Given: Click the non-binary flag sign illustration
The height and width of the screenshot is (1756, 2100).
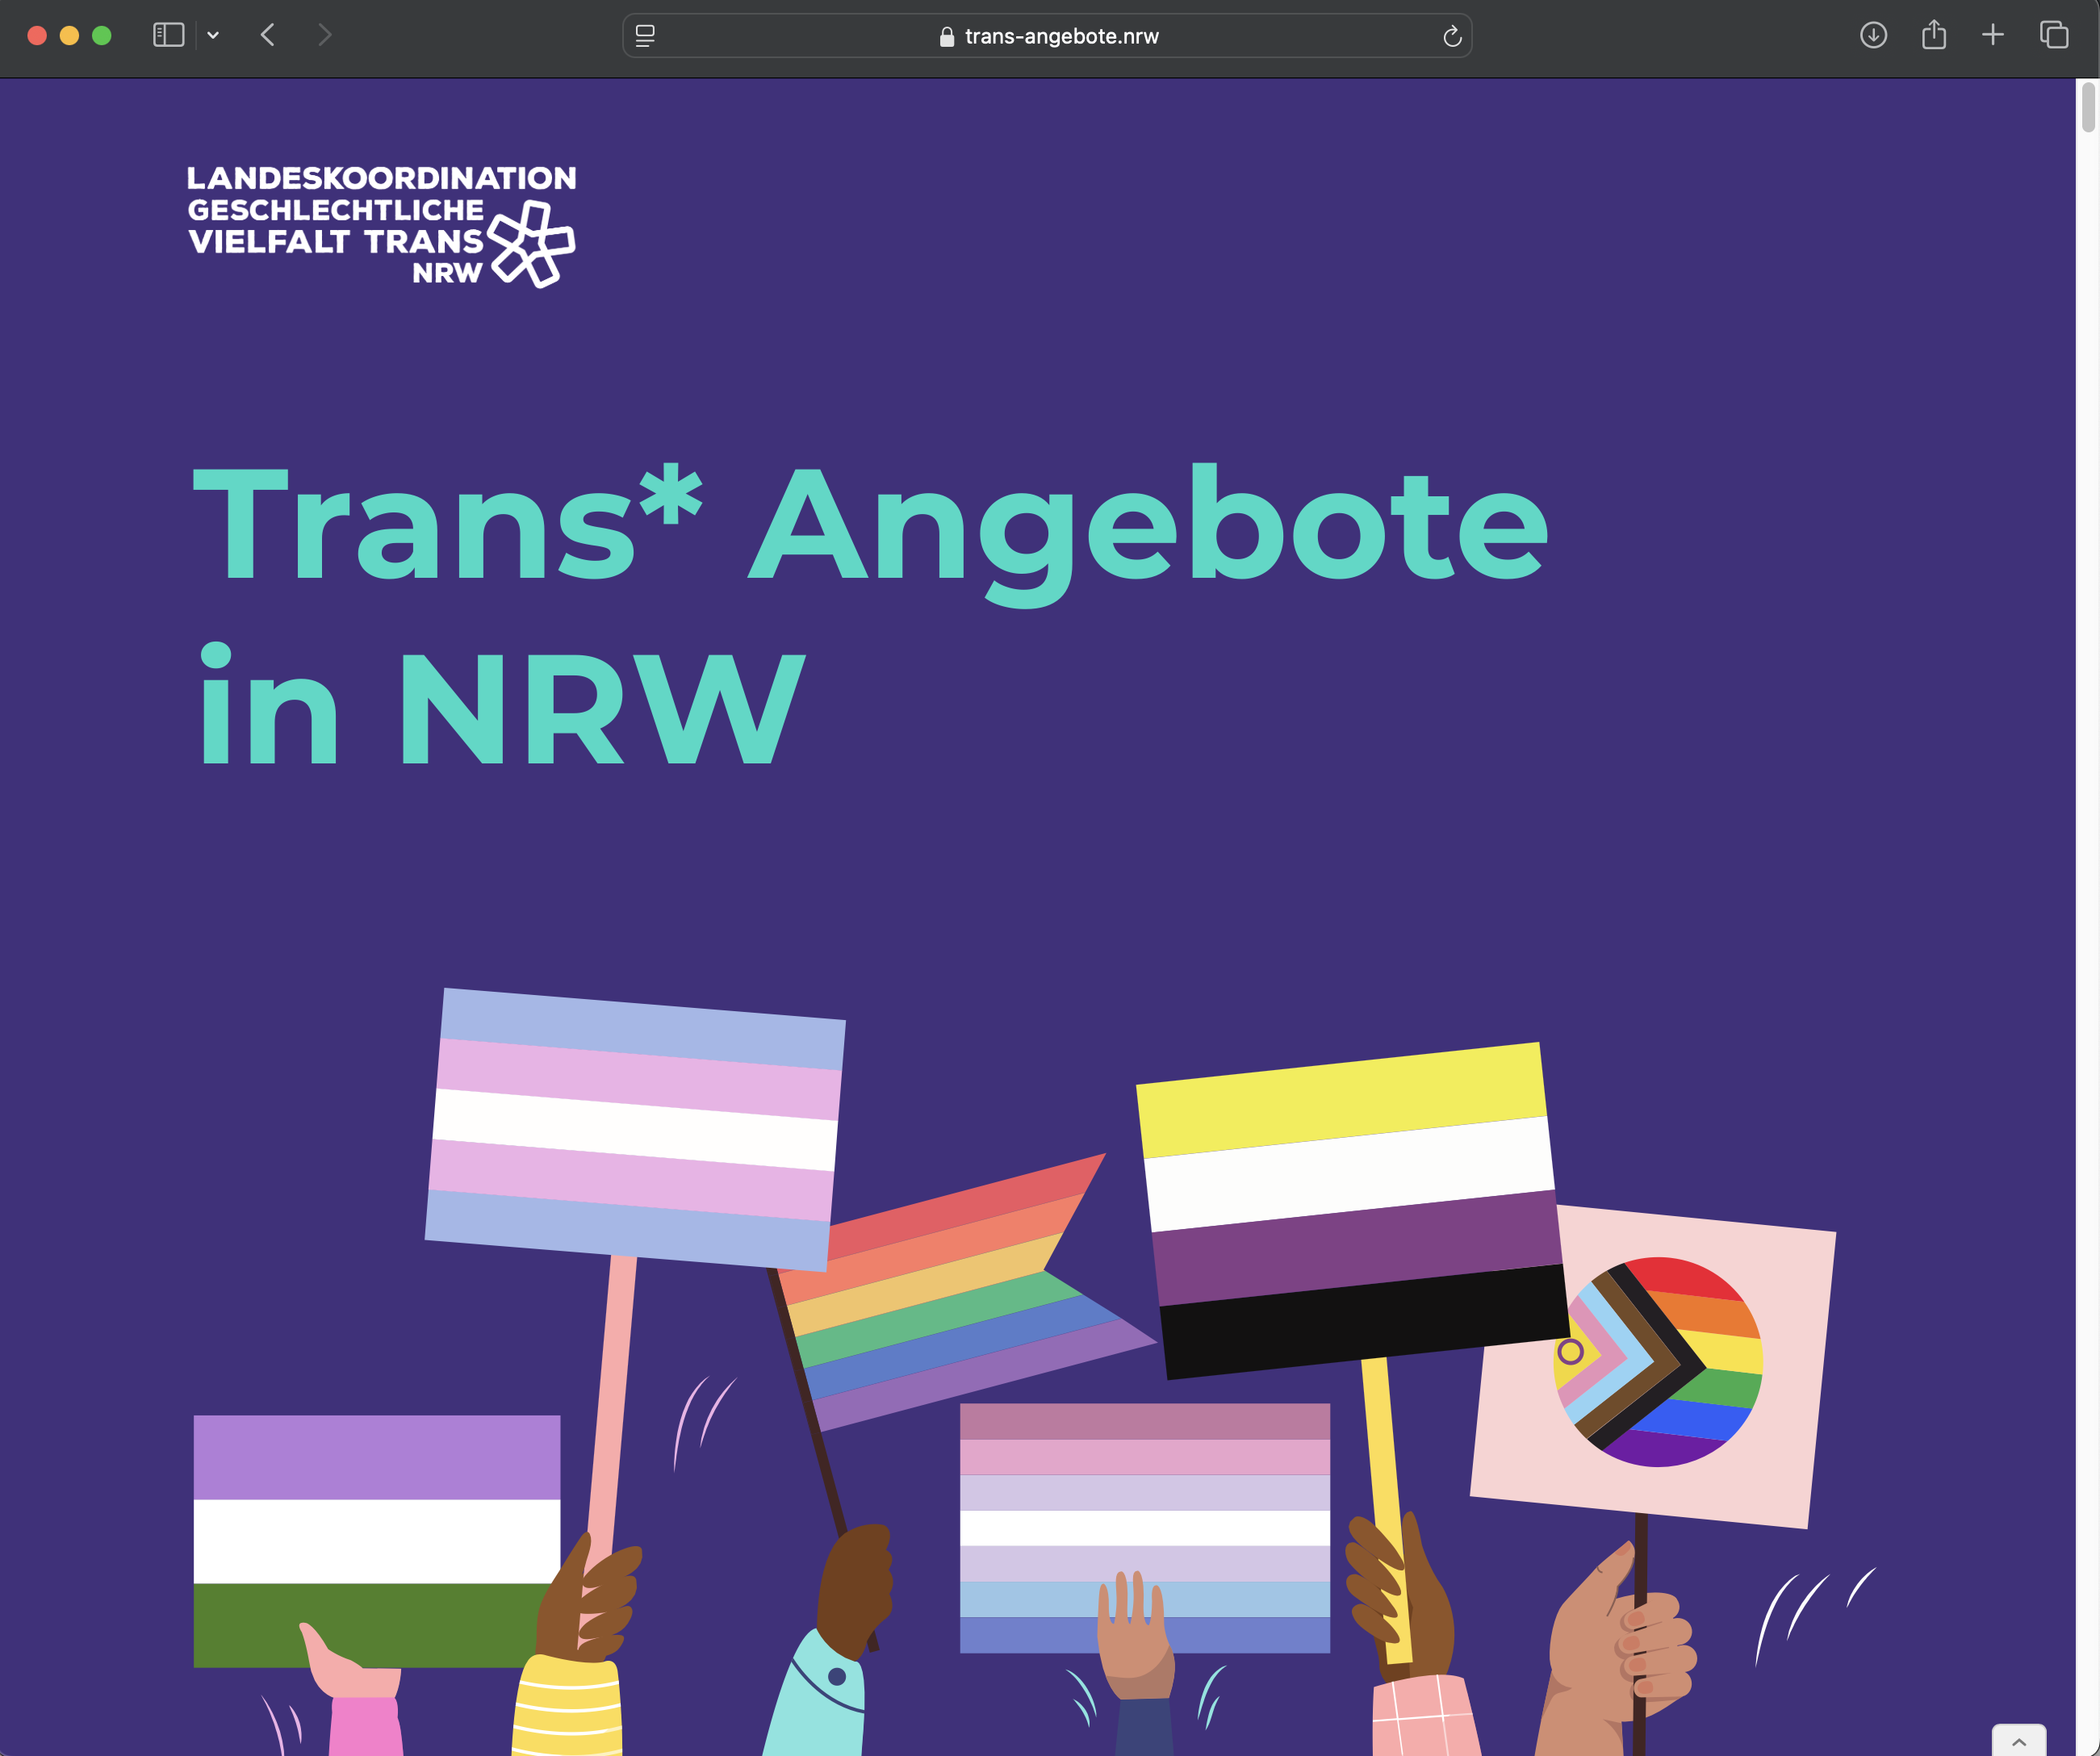Looking at the screenshot, I should pyautogui.click(x=1350, y=1210).
